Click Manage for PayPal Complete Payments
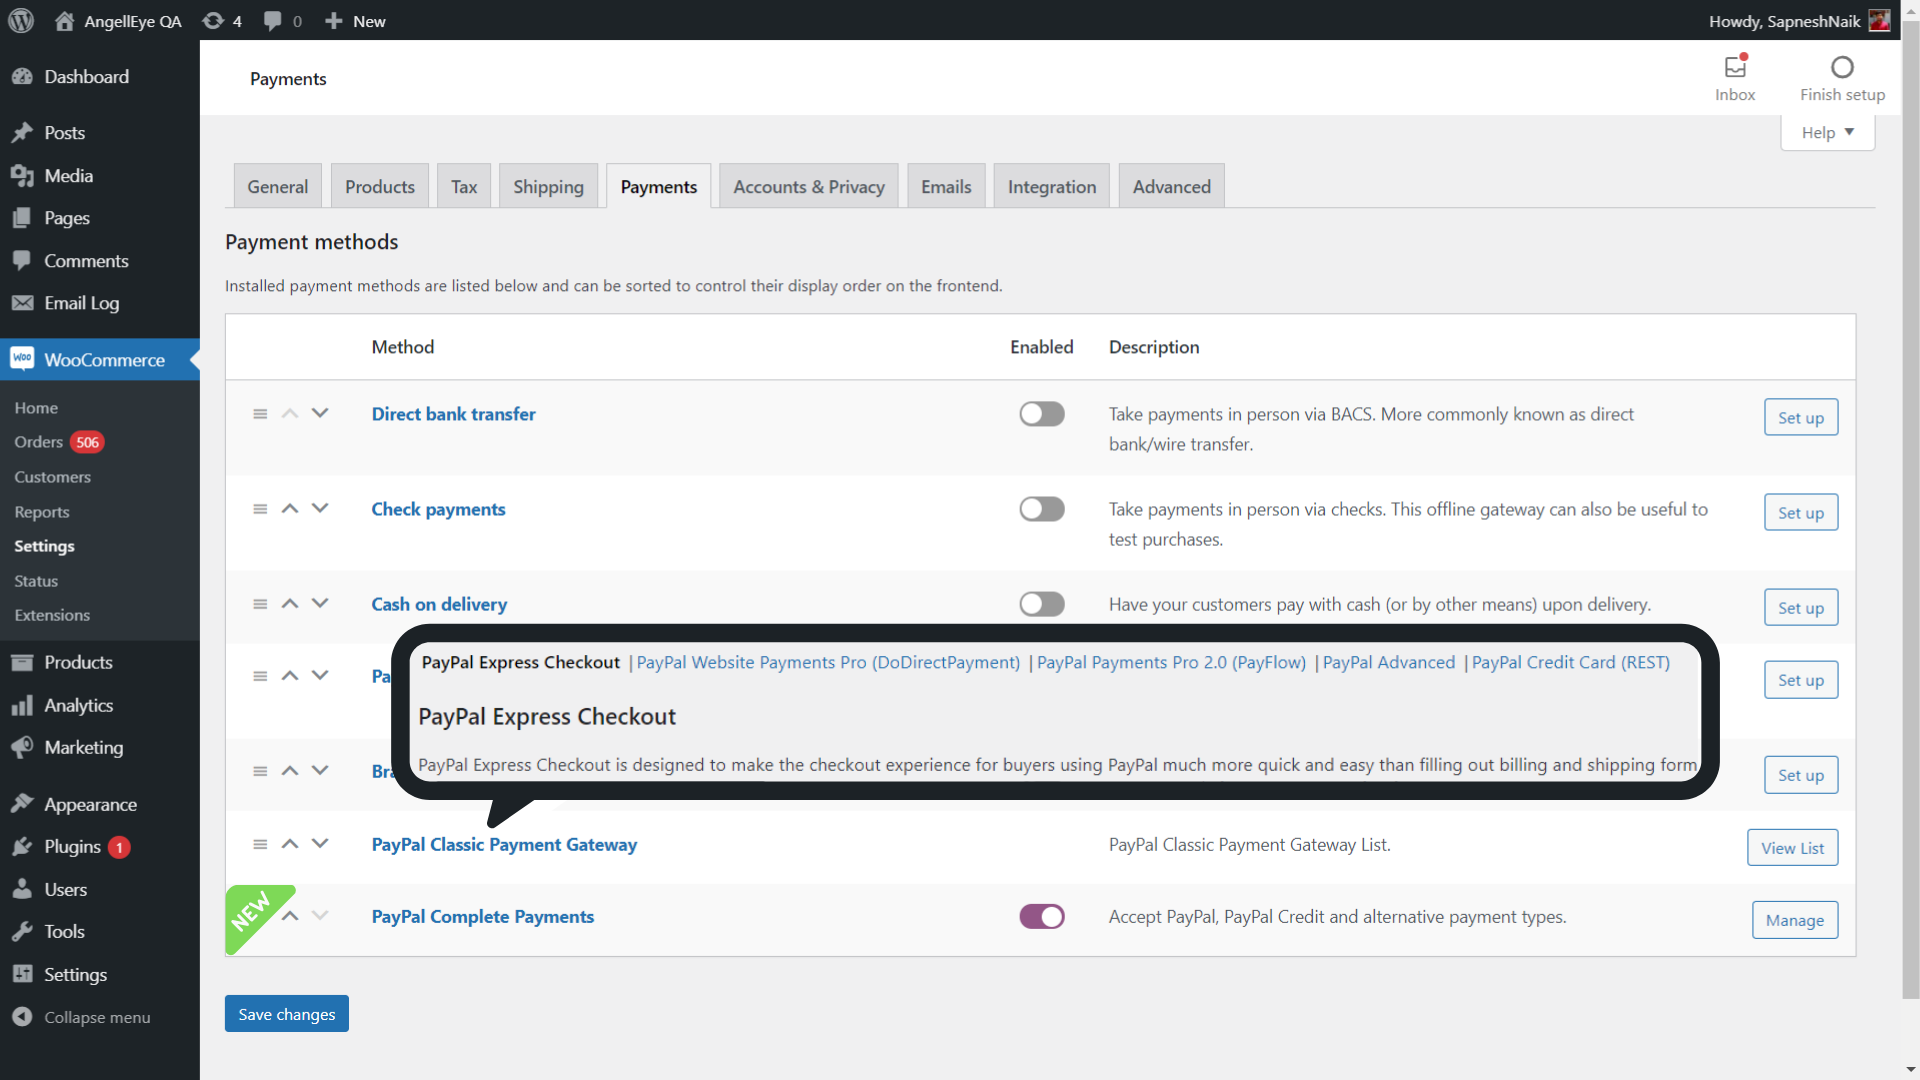This screenshot has width=1920, height=1080. click(1795, 920)
